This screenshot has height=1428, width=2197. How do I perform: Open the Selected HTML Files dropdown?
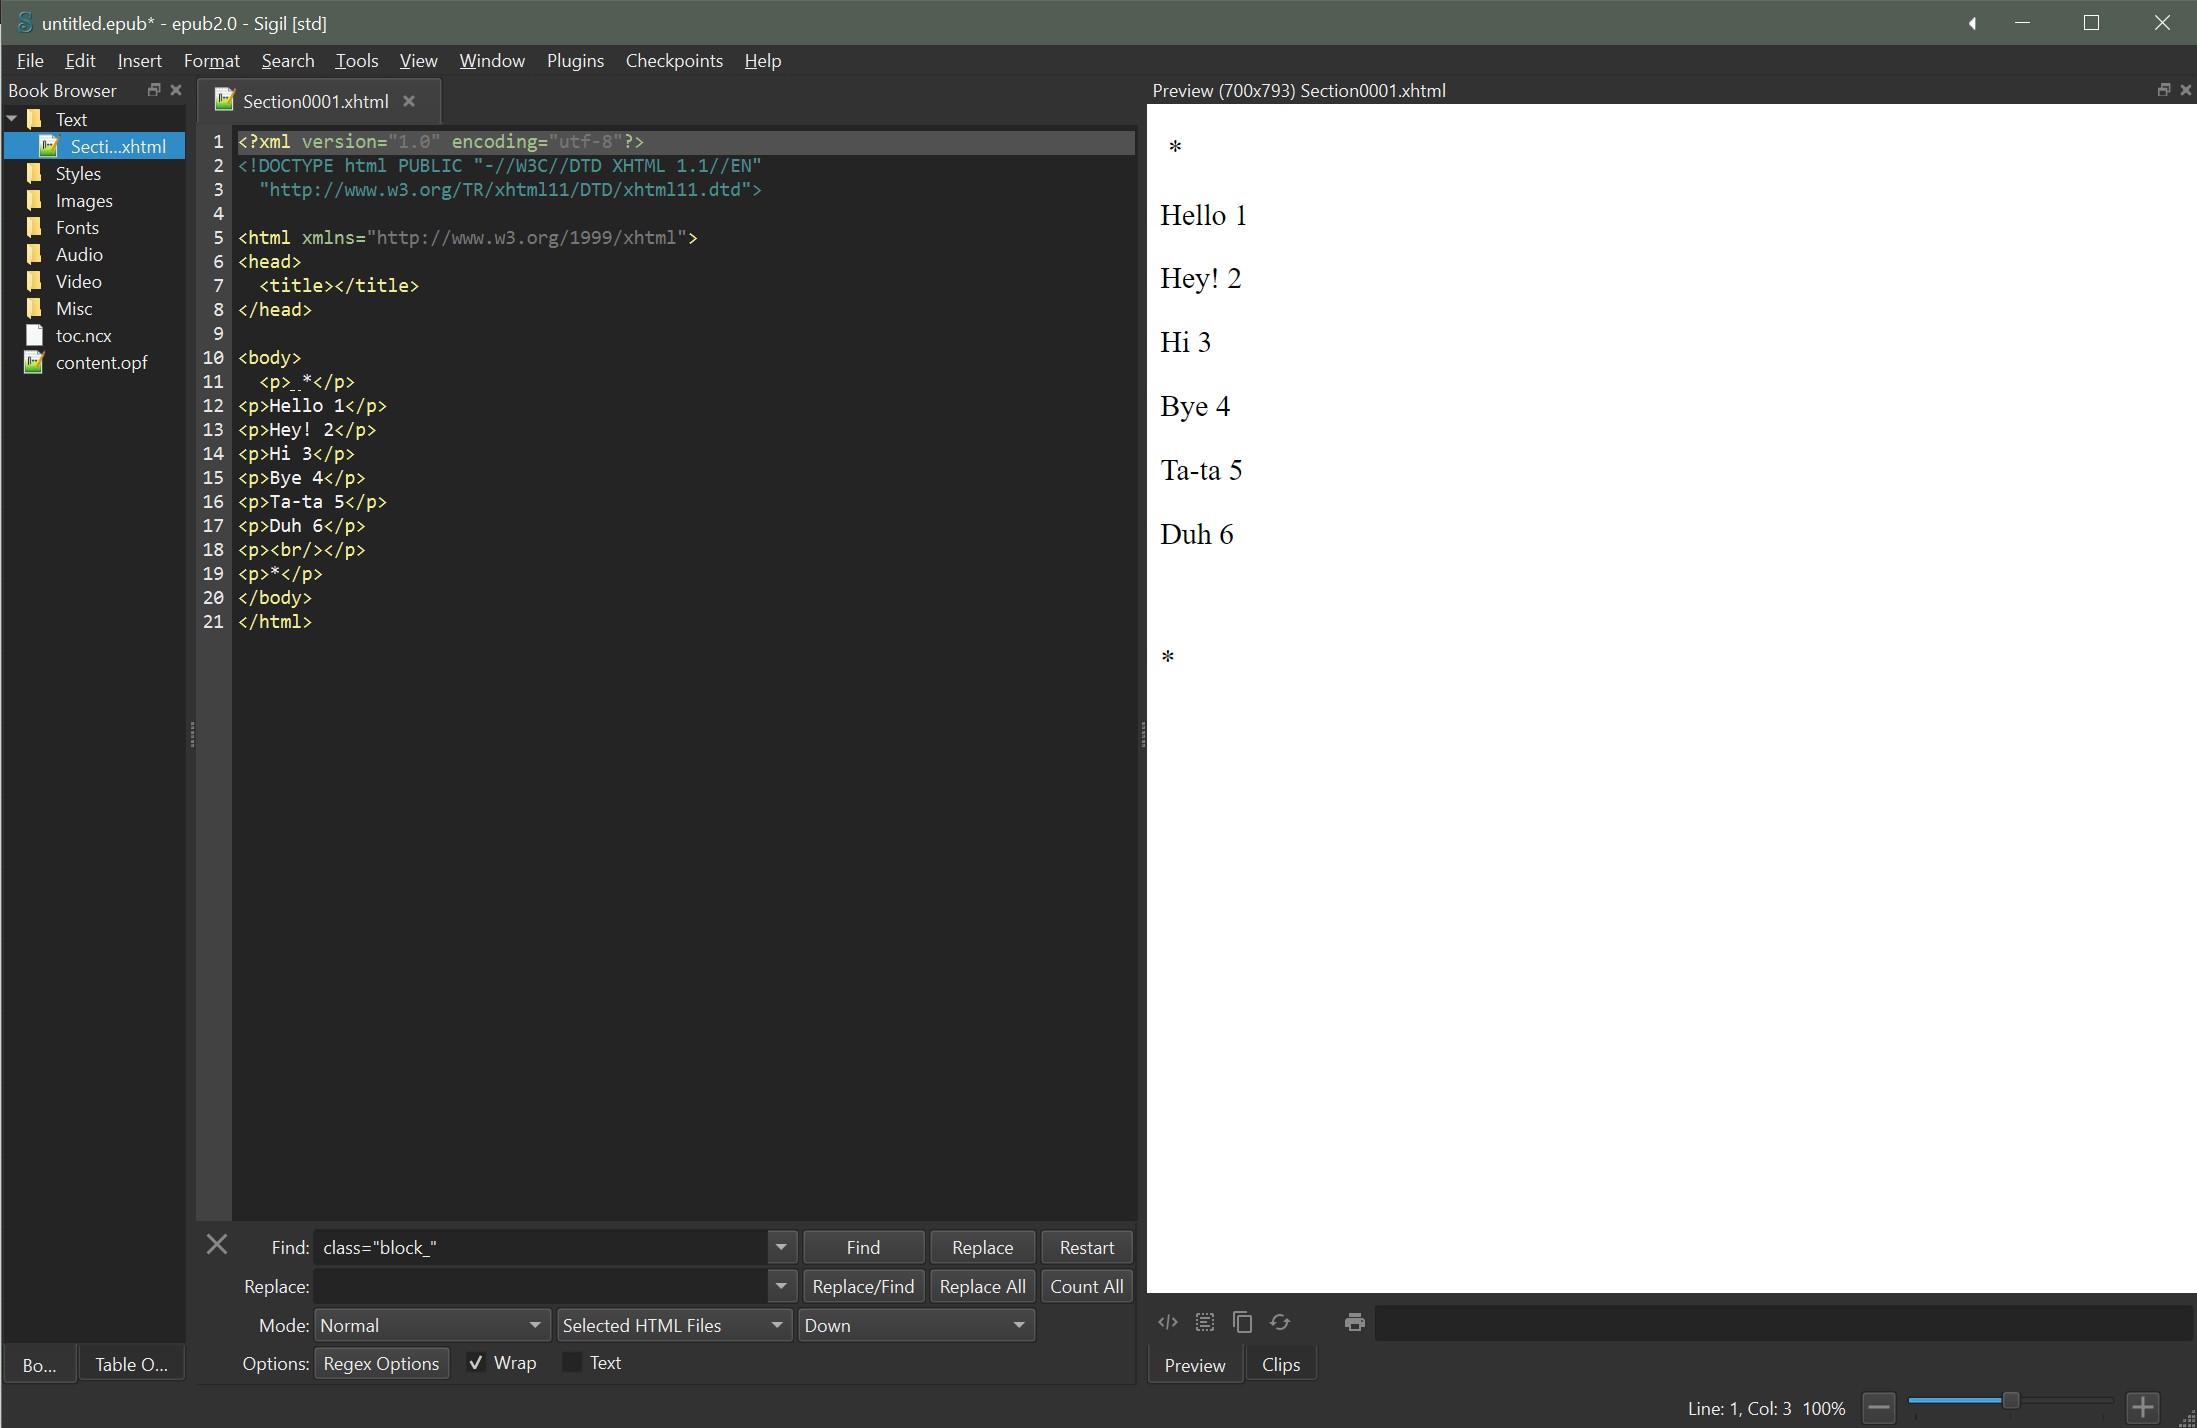(674, 1325)
